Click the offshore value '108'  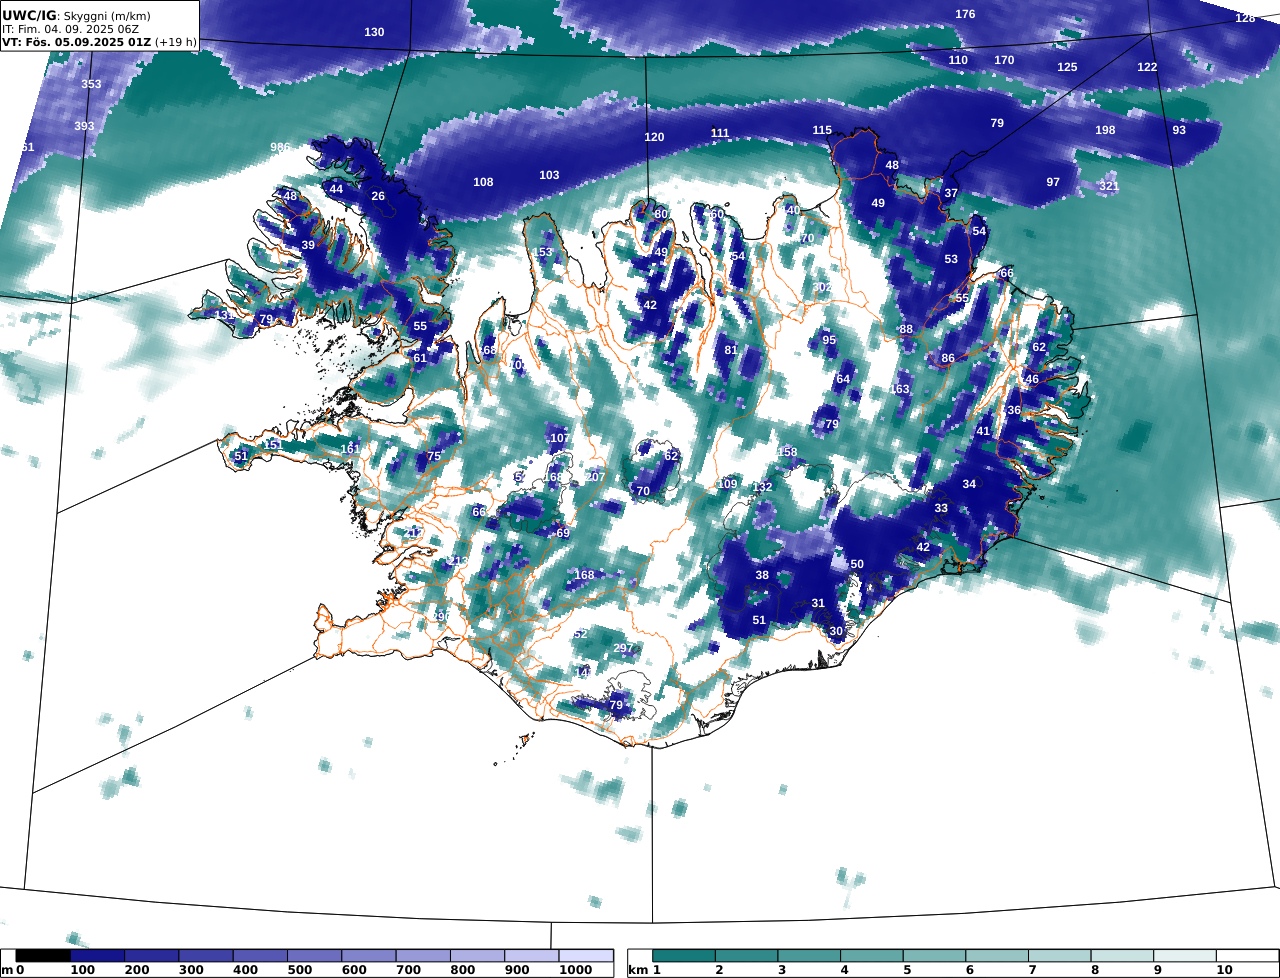[483, 182]
